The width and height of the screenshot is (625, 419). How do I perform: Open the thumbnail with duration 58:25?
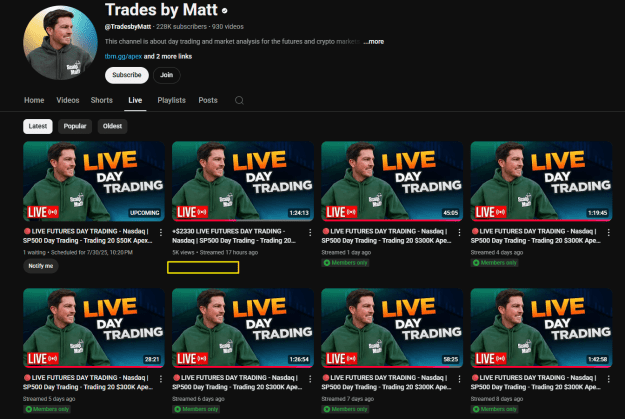point(392,328)
